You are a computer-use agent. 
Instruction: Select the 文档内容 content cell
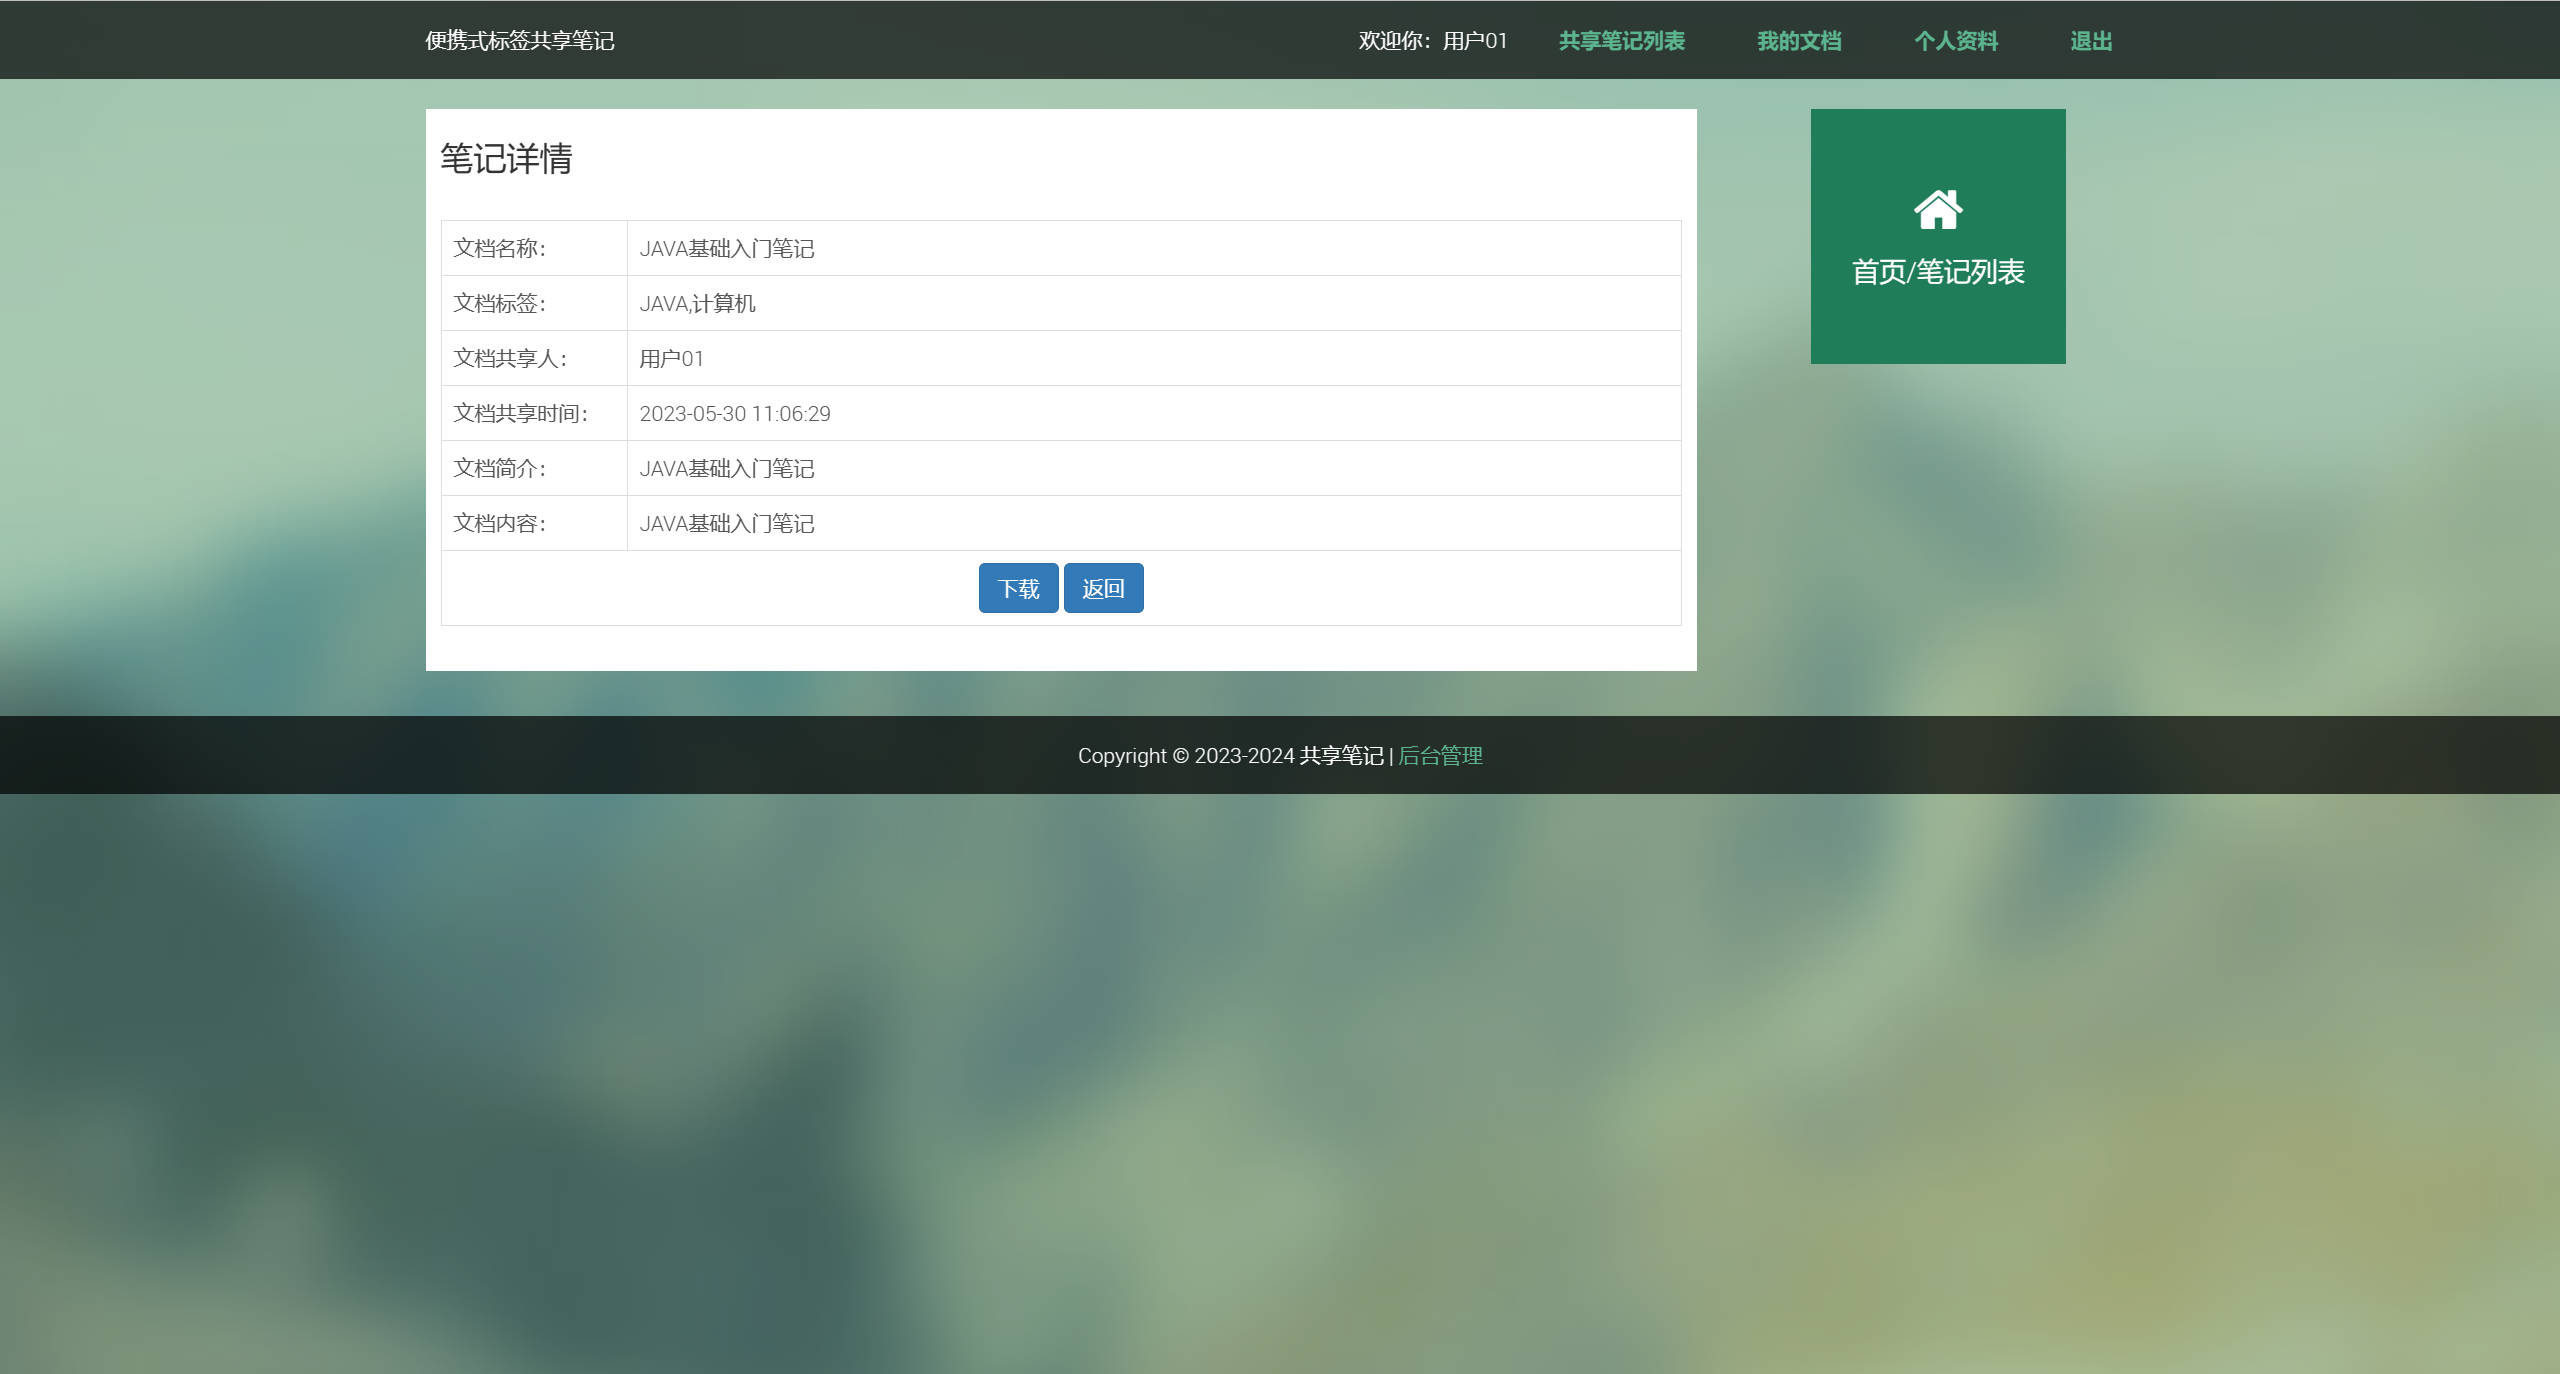727,523
